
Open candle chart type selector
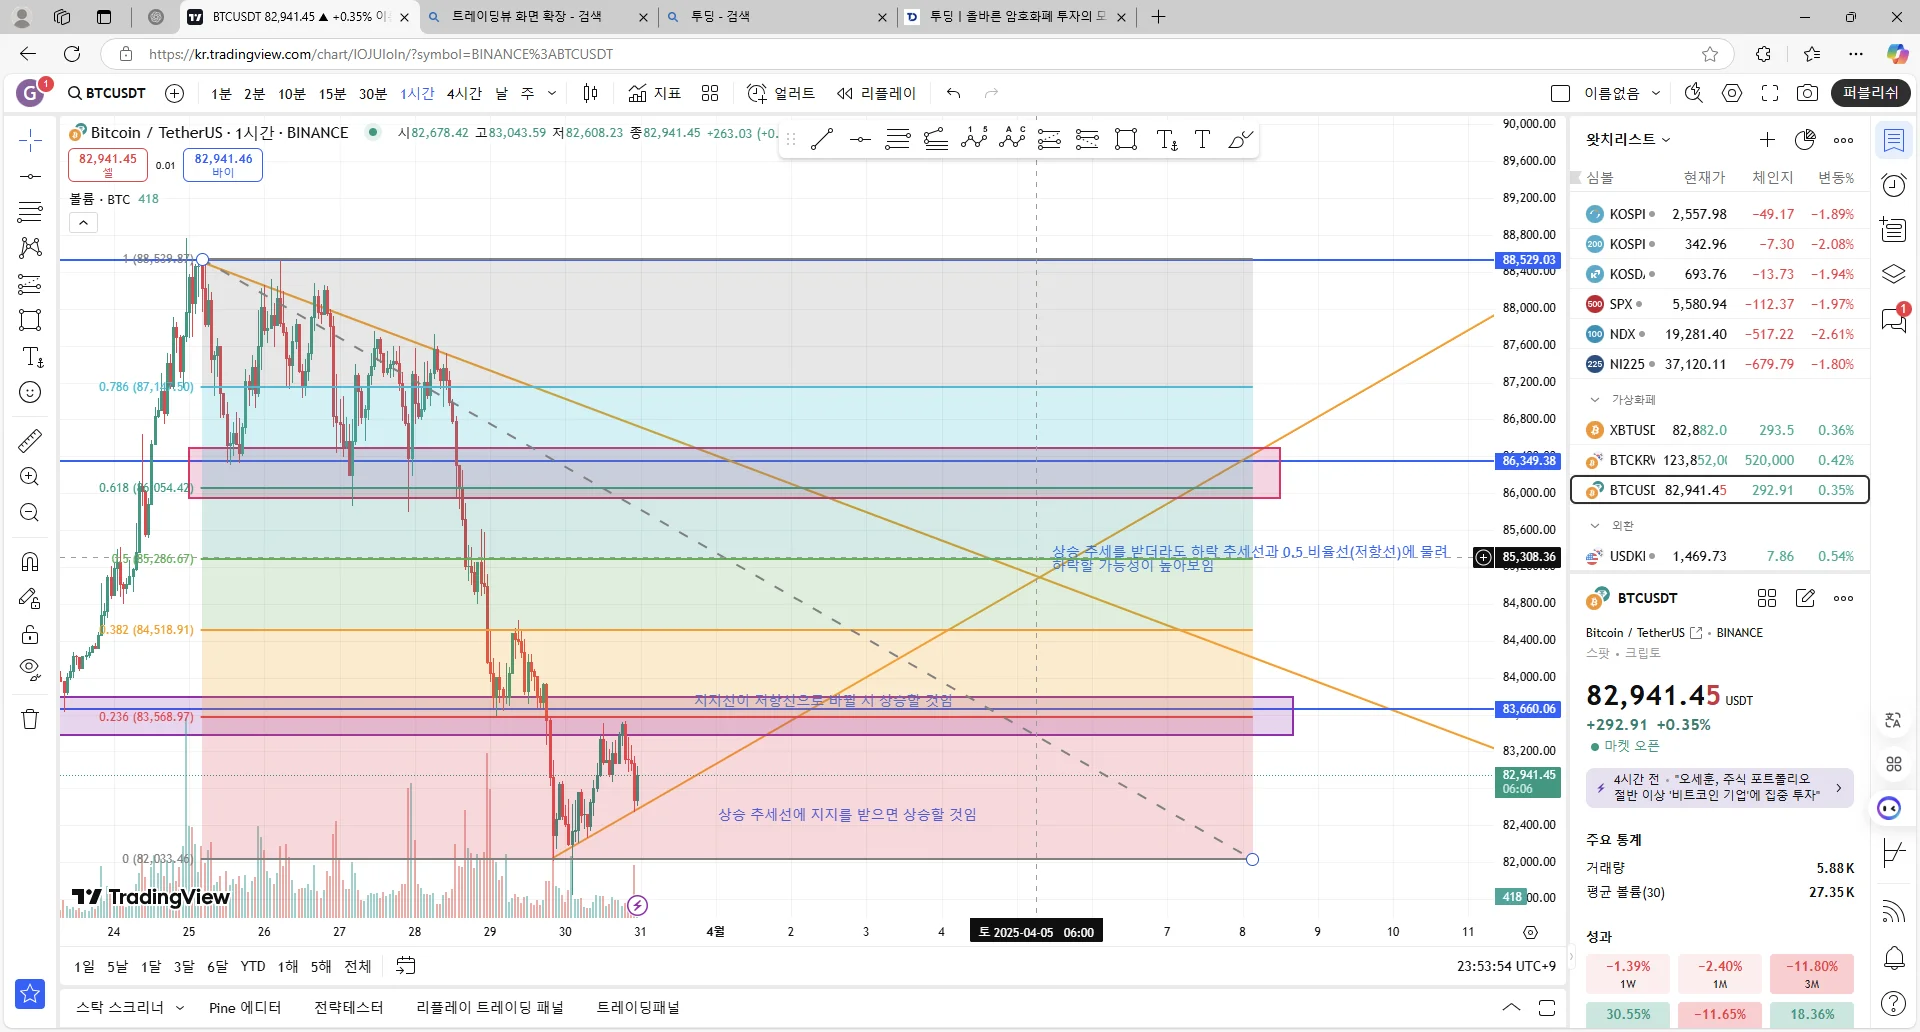pyautogui.click(x=591, y=93)
